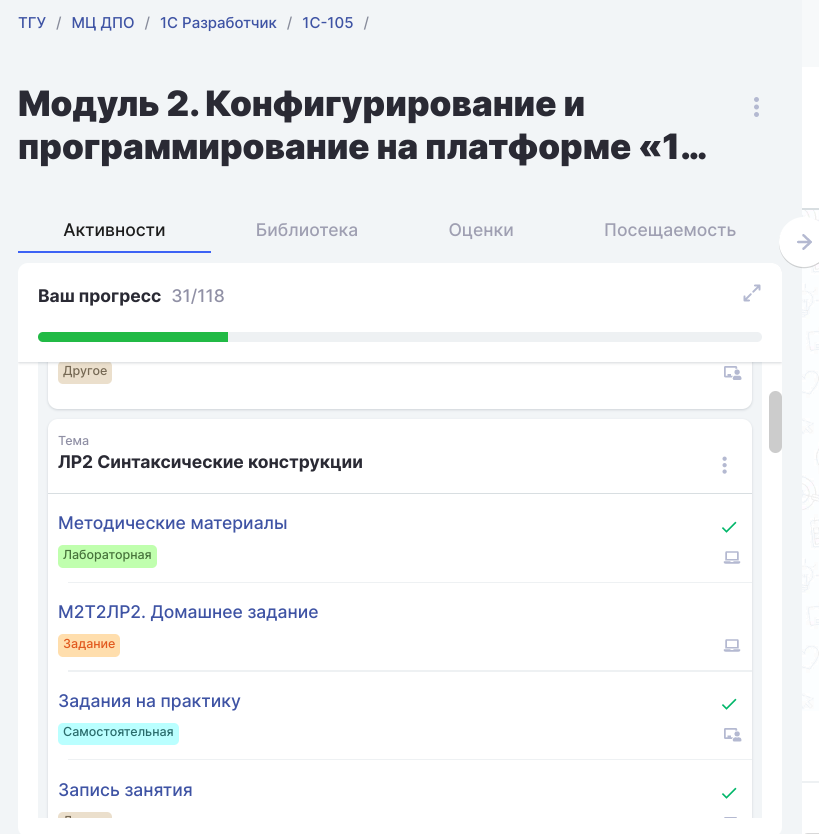Open the Оценки tab

tap(481, 230)
